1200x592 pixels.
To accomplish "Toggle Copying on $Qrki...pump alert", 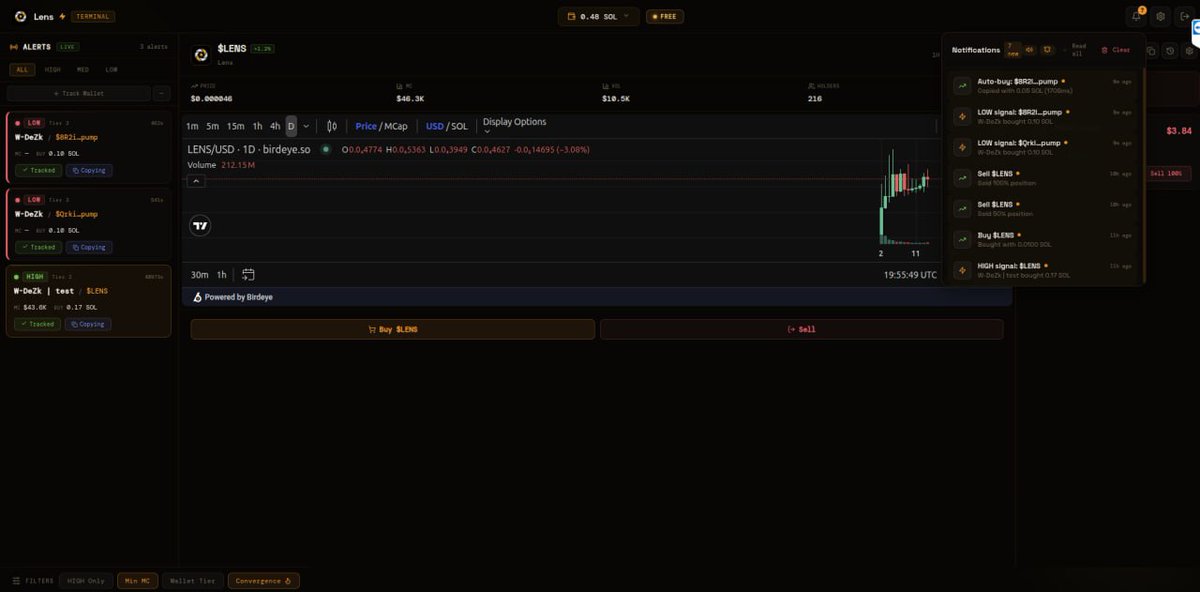I will coord(89,247).
